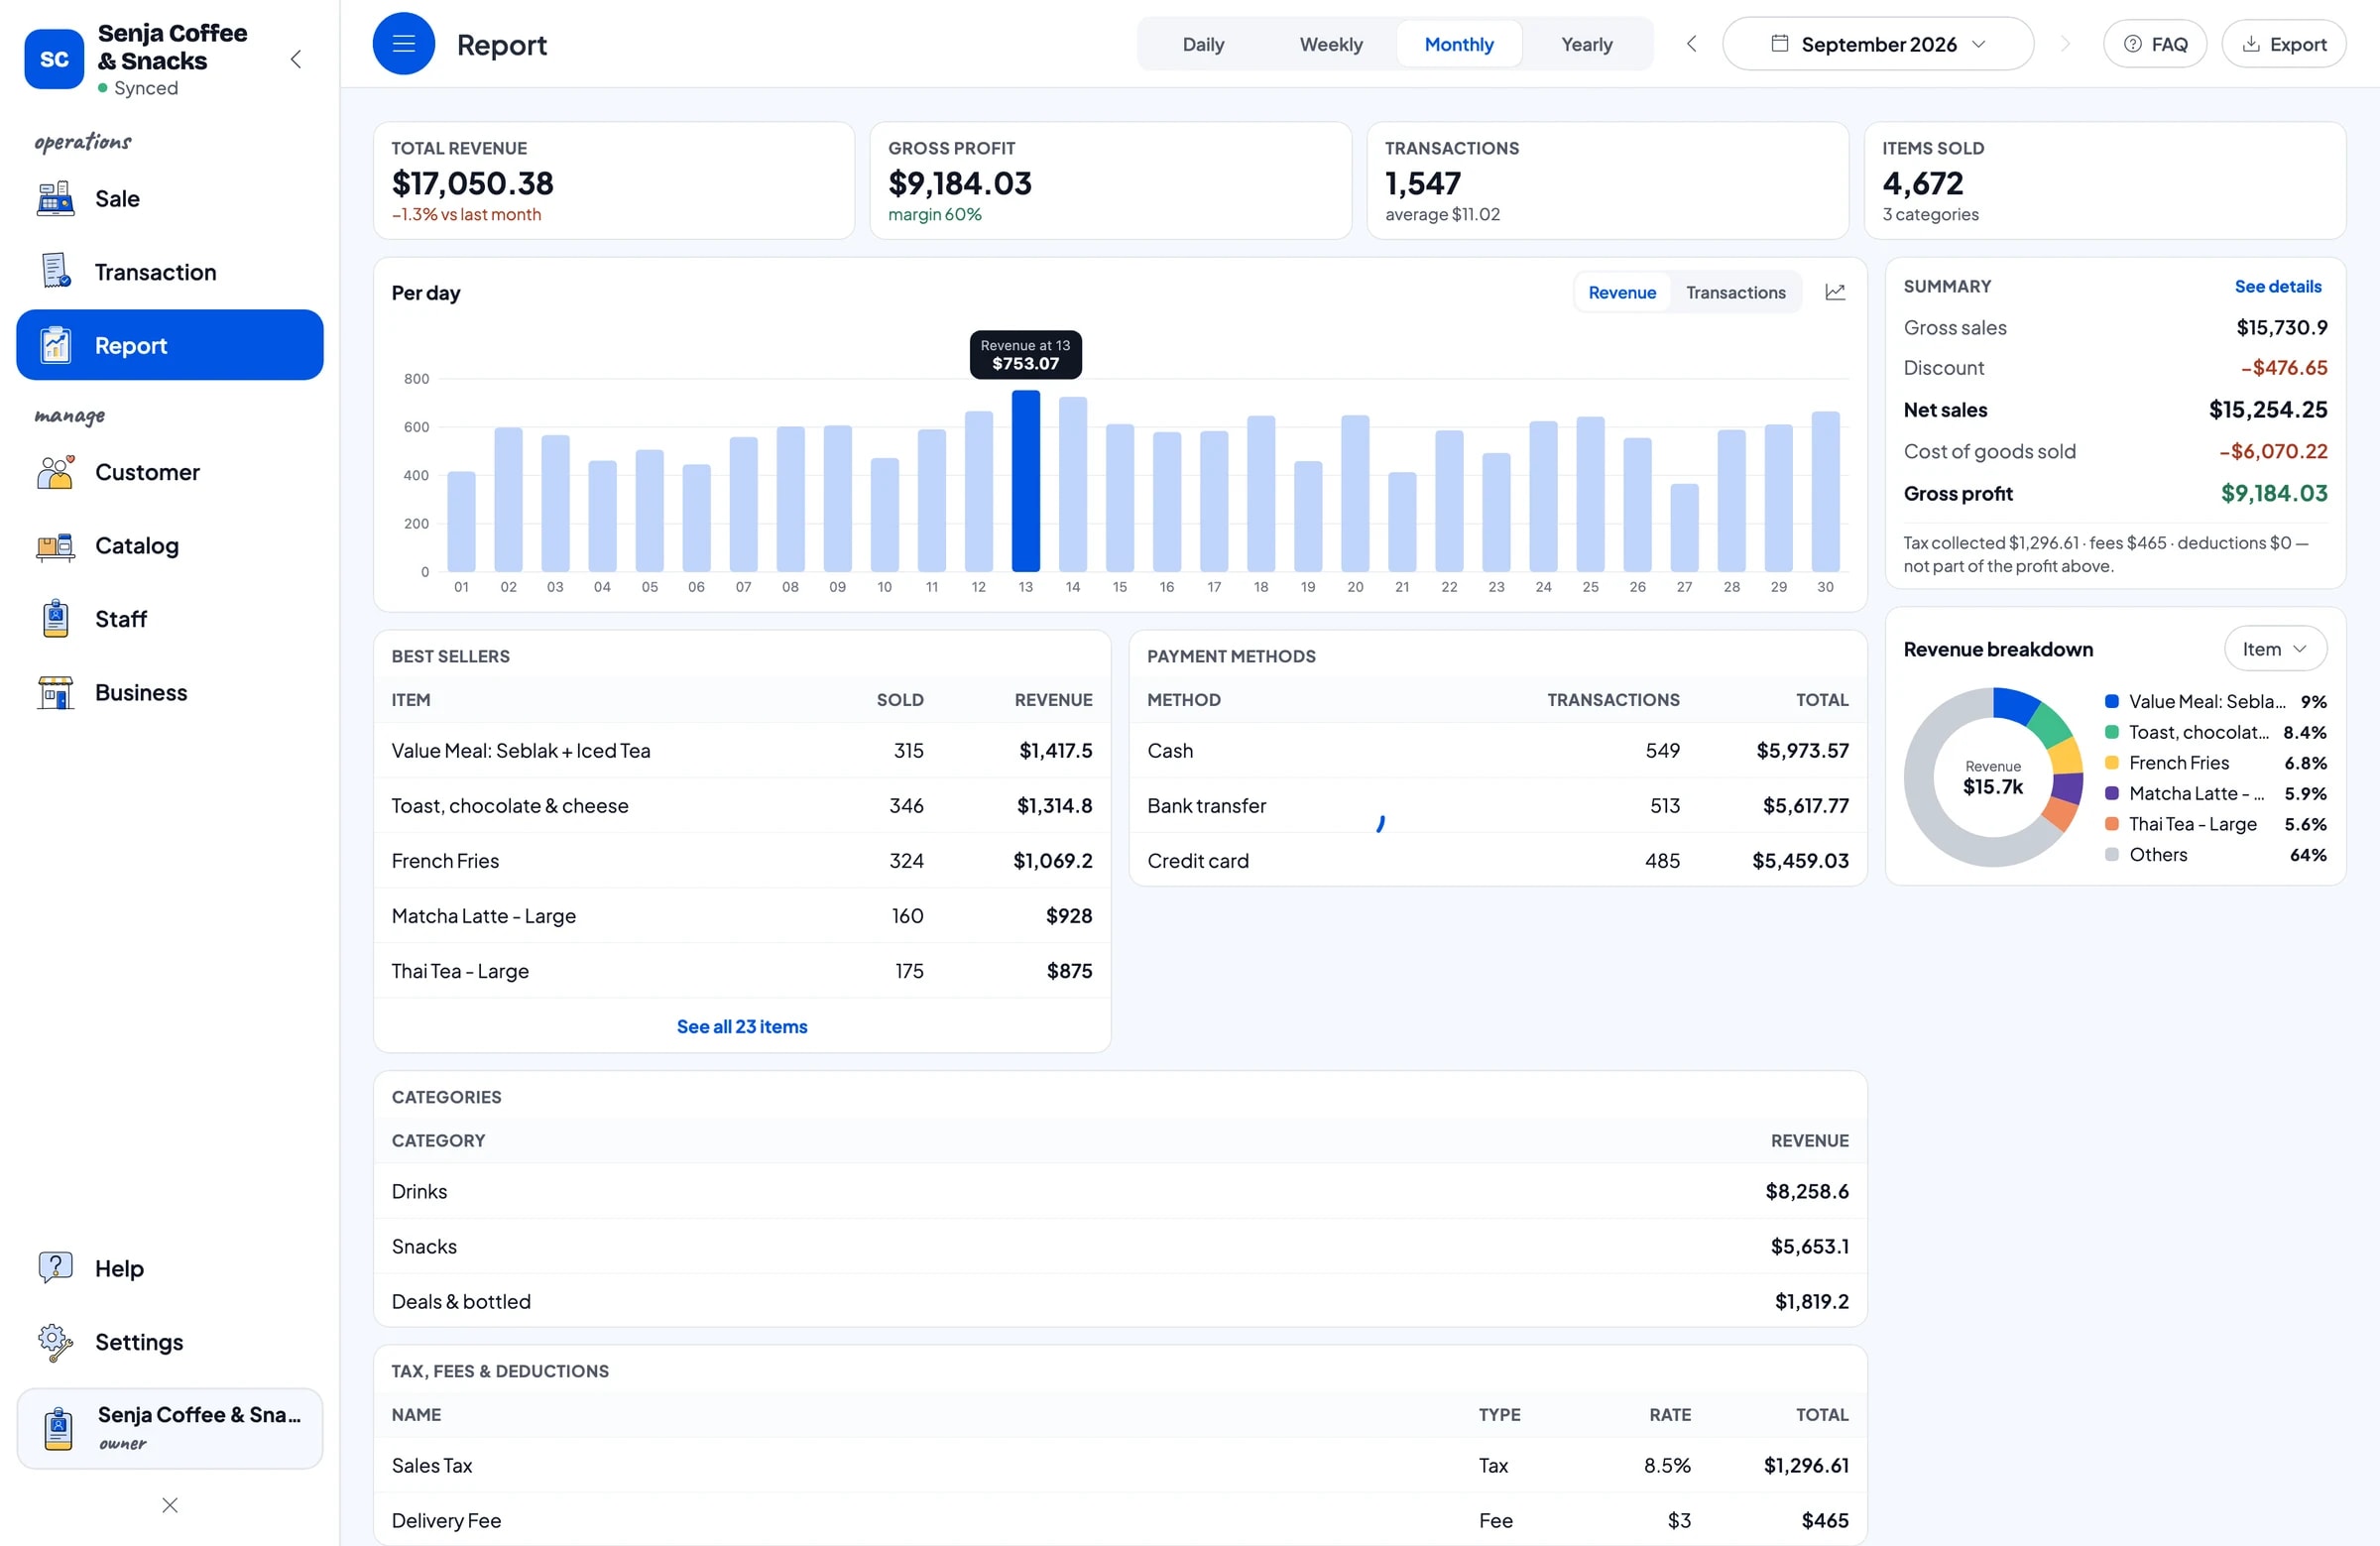Select the Bank transfer payment row
2380x1546 pixels.
coord(1498,806)
